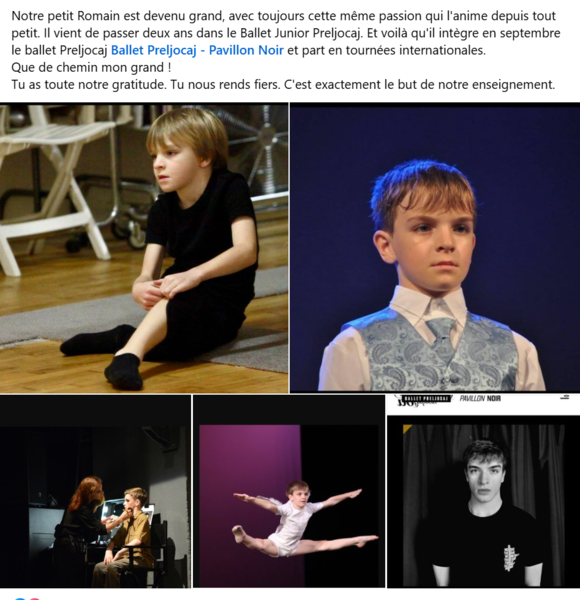580x600 pixels.
Task: Click the white emblem on the black t-shirt
Action: (510, 557)
